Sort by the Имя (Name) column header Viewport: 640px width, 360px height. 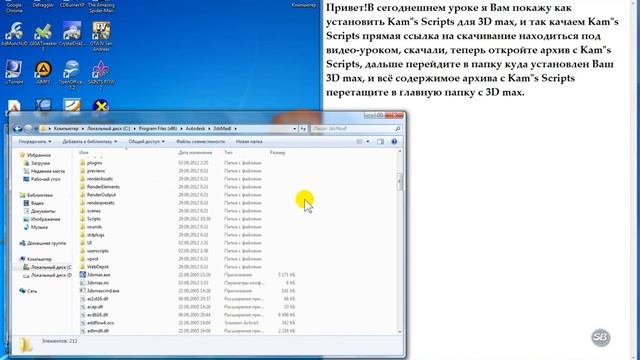pos(84,153)
